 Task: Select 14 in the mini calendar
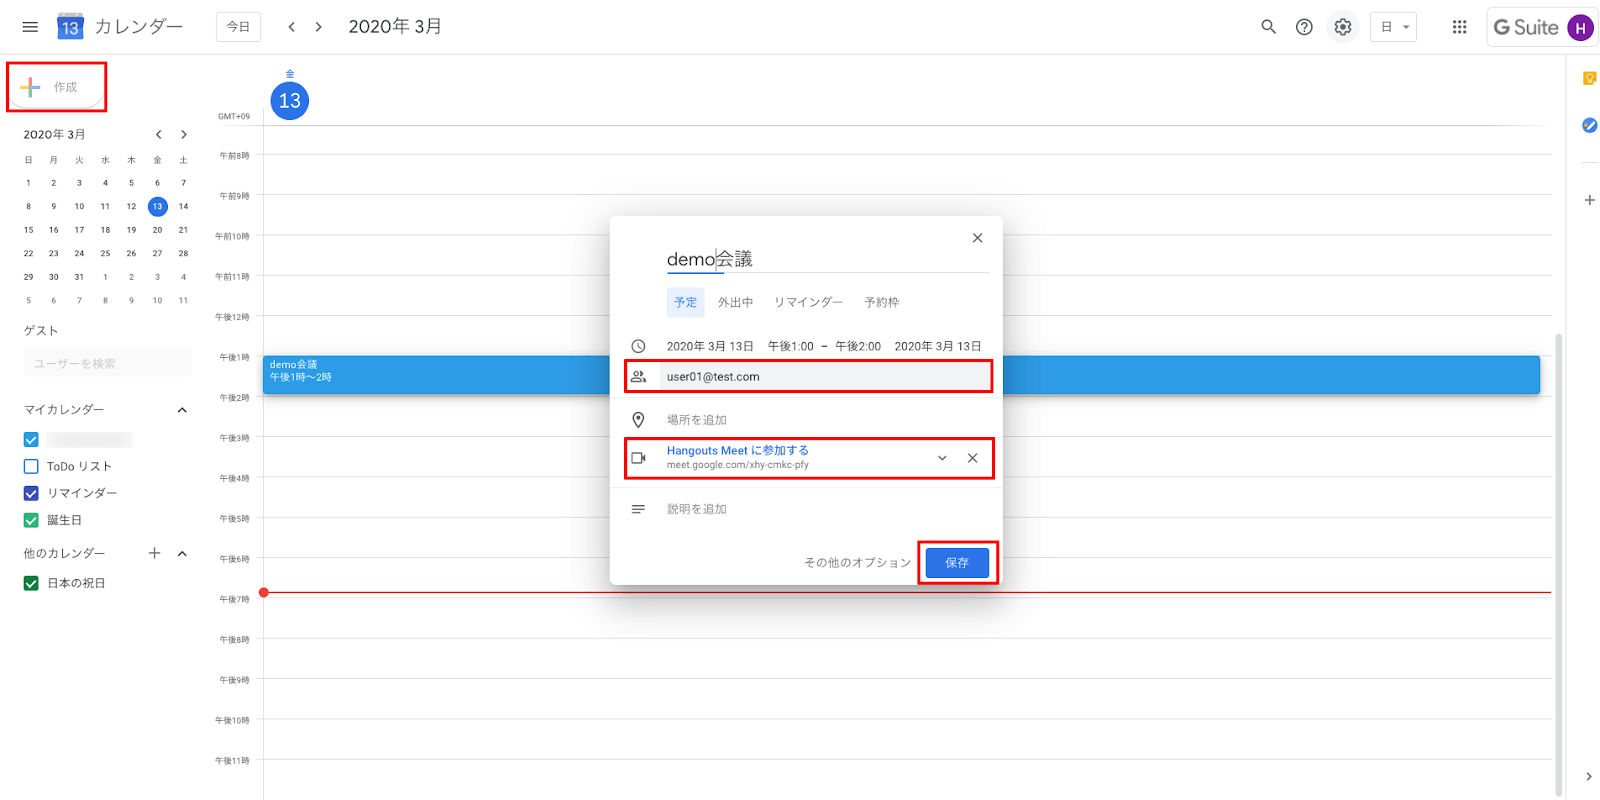tap(183, 207)
